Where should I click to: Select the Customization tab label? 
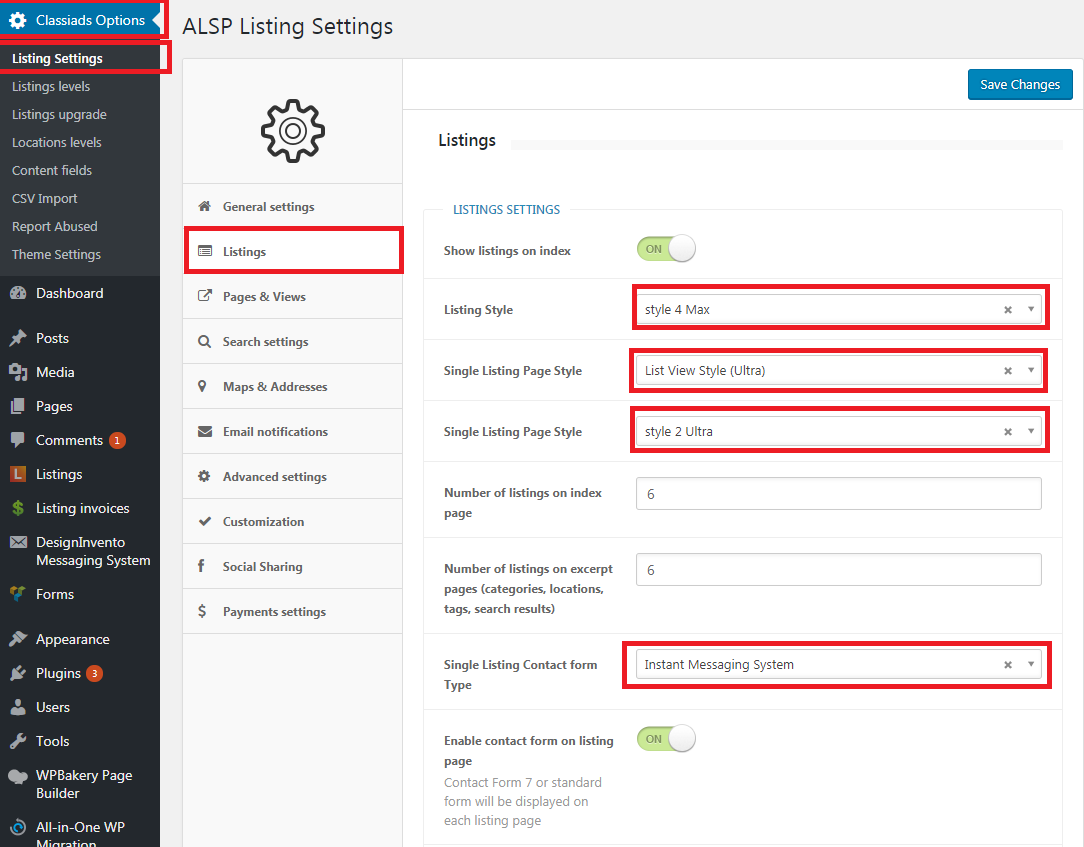[263, 521]
